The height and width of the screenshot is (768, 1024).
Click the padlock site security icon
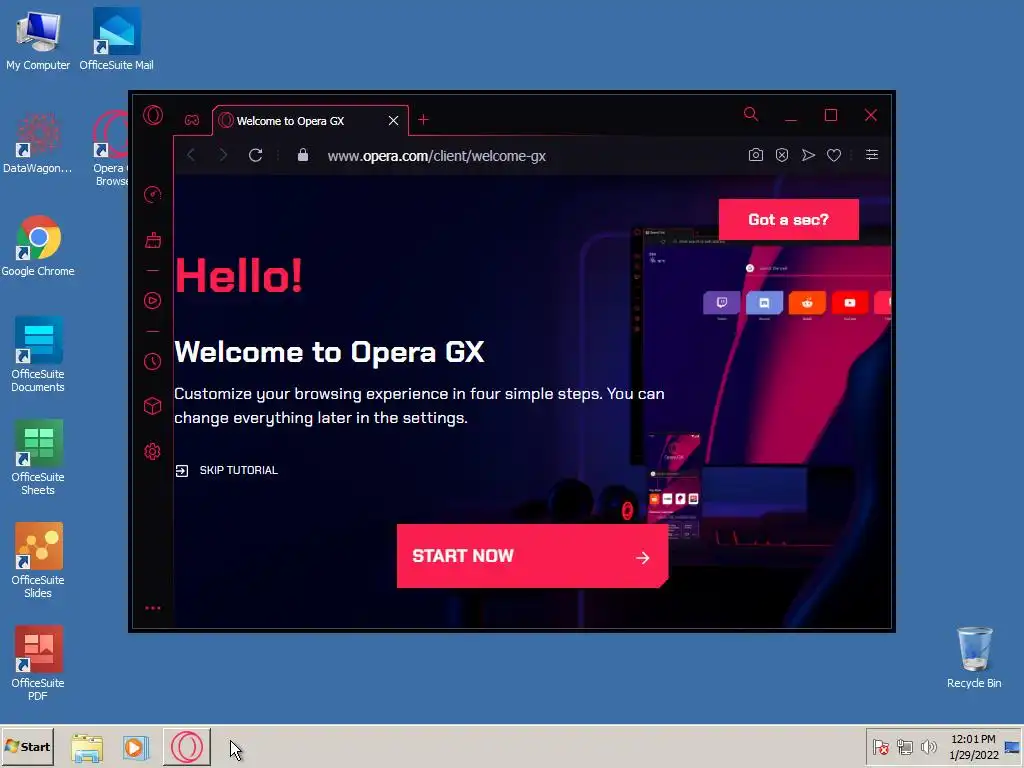point(302,155)
